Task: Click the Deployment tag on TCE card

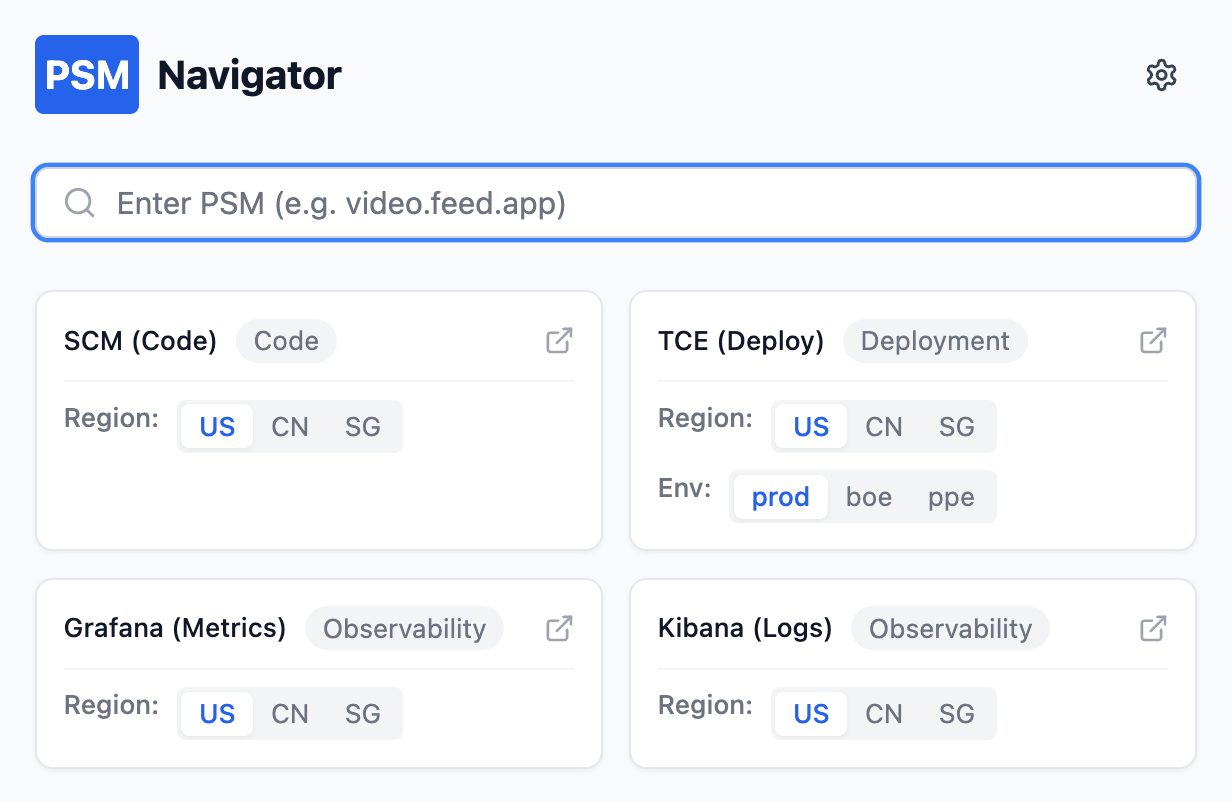Action: (935, 341)
